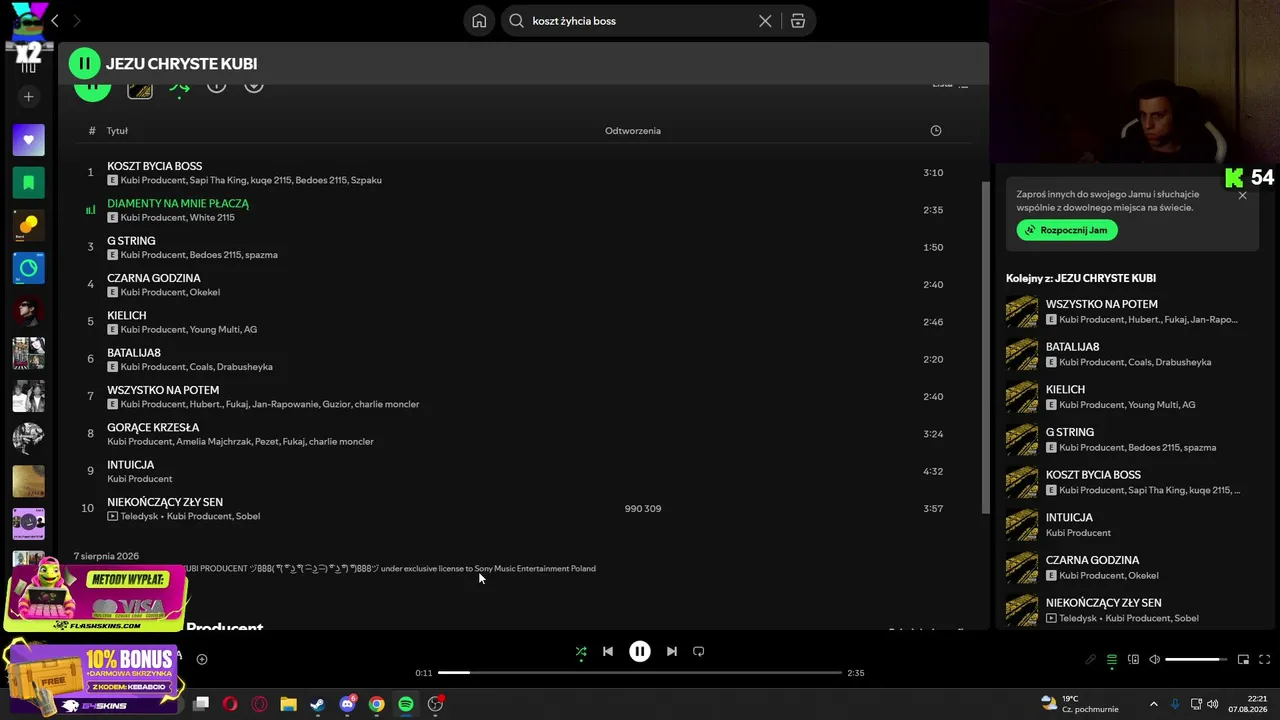Open the mini player

click(x=1243, y=660)
